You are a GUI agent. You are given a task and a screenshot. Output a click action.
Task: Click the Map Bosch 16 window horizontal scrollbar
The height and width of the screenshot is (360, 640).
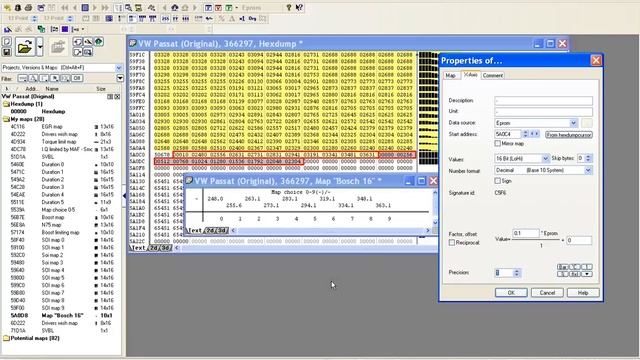(x=330, y=231)
